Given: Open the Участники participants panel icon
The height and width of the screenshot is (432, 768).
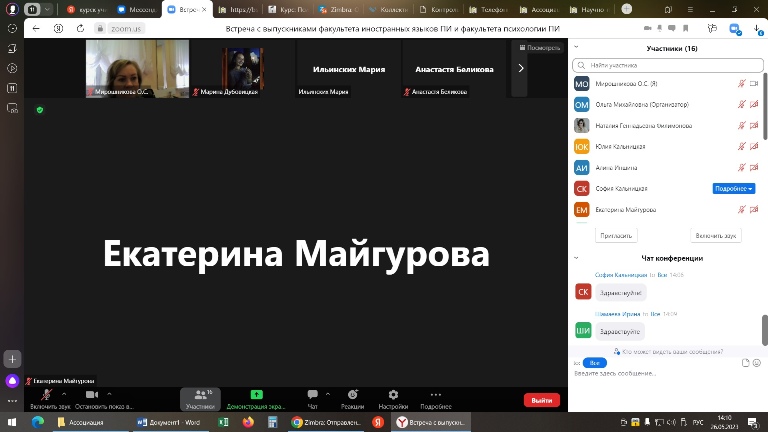Looking at the screenshot, I should point(200,395).
